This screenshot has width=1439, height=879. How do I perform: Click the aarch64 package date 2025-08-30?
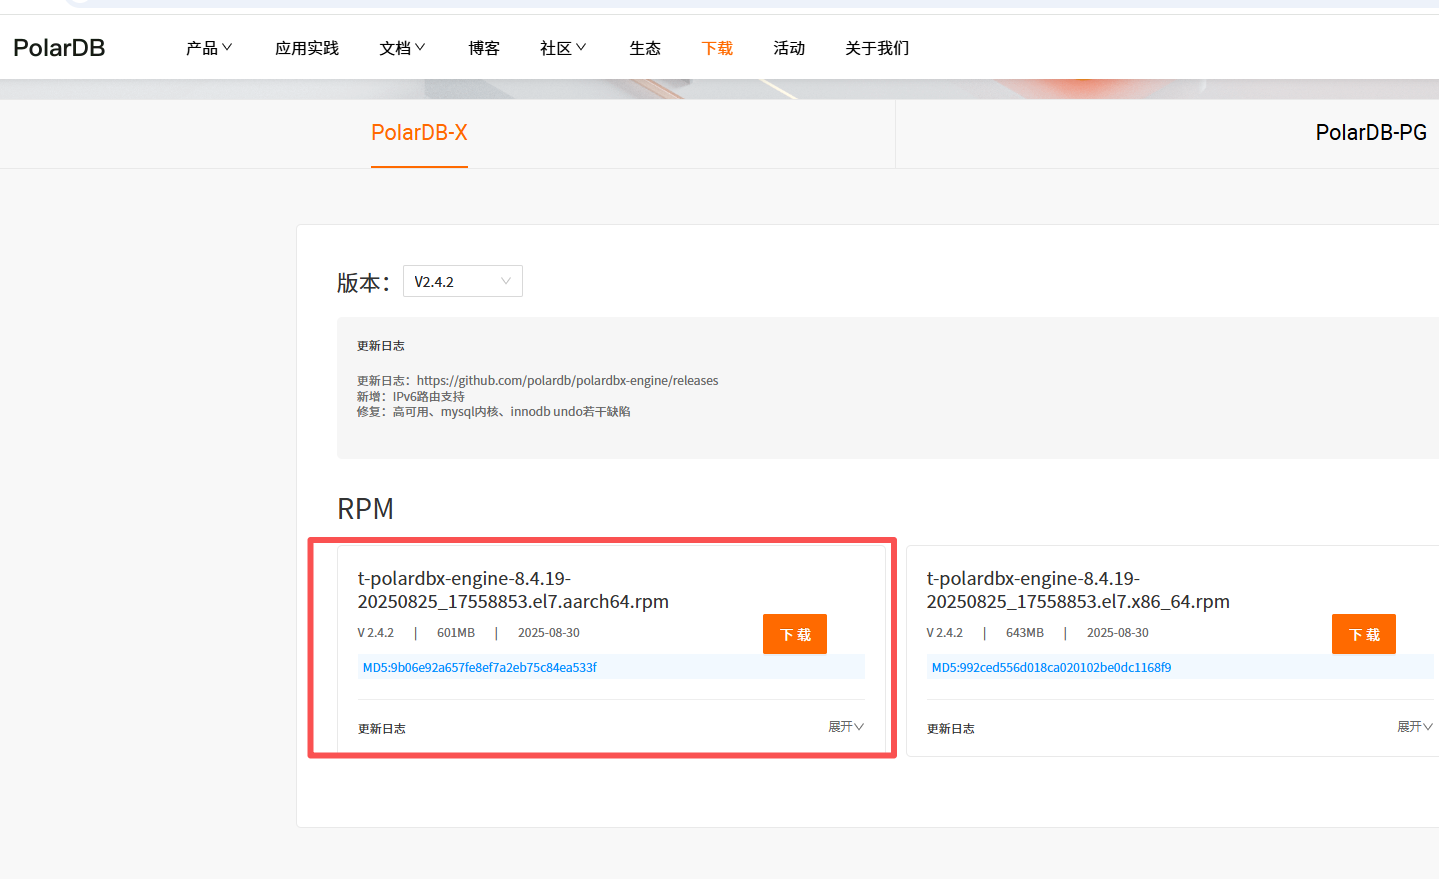point(549,633)
